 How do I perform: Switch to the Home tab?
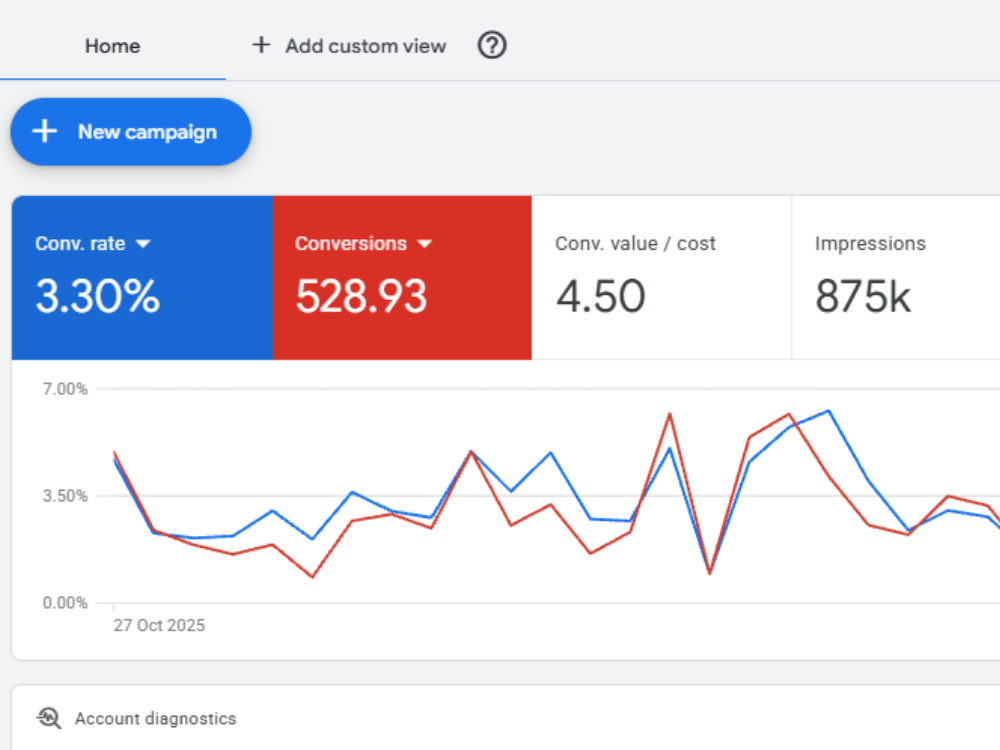pos(112,46)
